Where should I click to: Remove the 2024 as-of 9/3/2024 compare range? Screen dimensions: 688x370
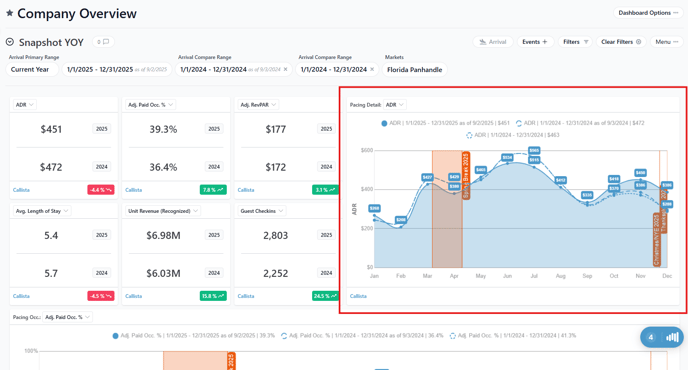285,69
